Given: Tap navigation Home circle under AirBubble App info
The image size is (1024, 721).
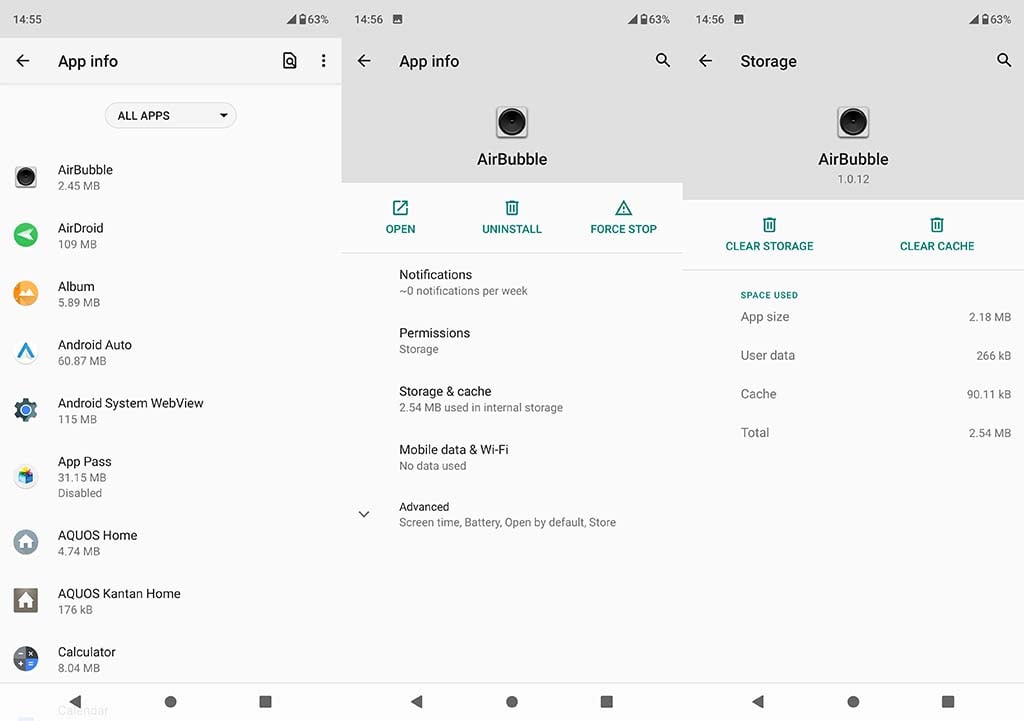Looking at the screenshot, I should [x=512, y=701].
